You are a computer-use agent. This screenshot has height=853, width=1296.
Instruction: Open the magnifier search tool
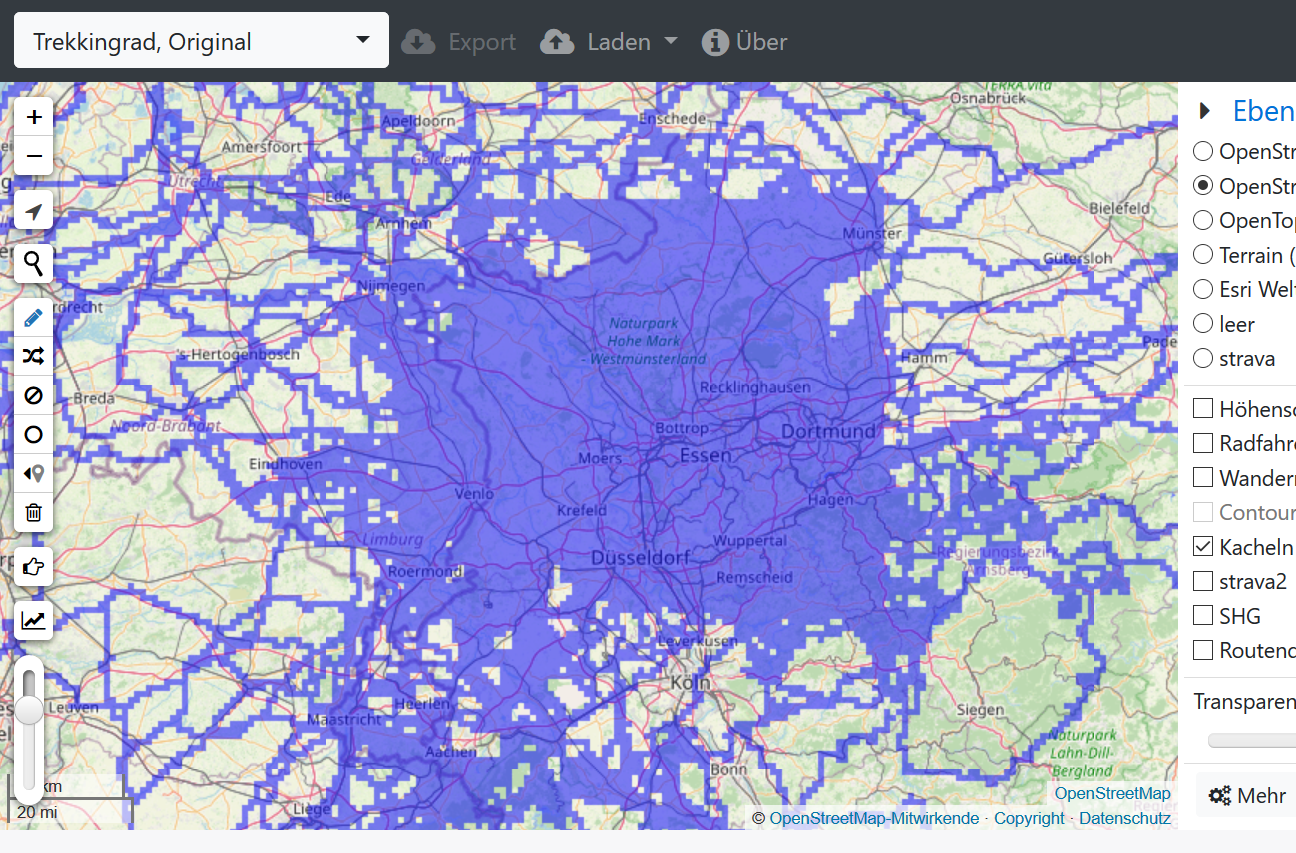coord(34,264)
